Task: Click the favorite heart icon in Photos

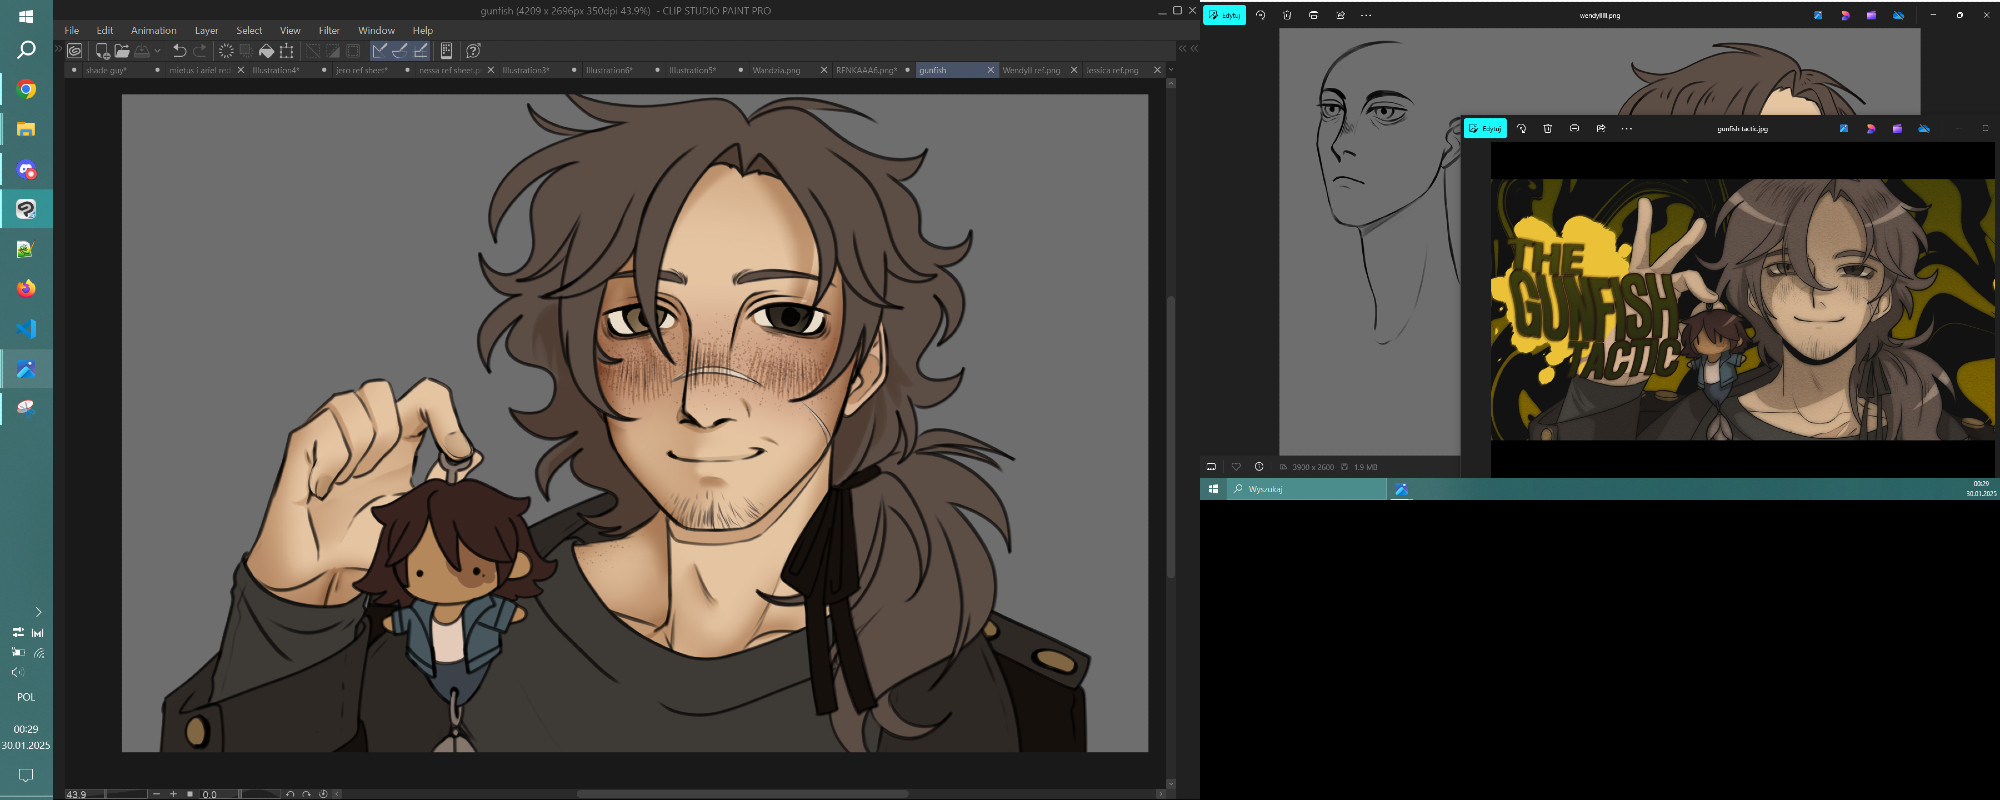Action: point(1236,467)
